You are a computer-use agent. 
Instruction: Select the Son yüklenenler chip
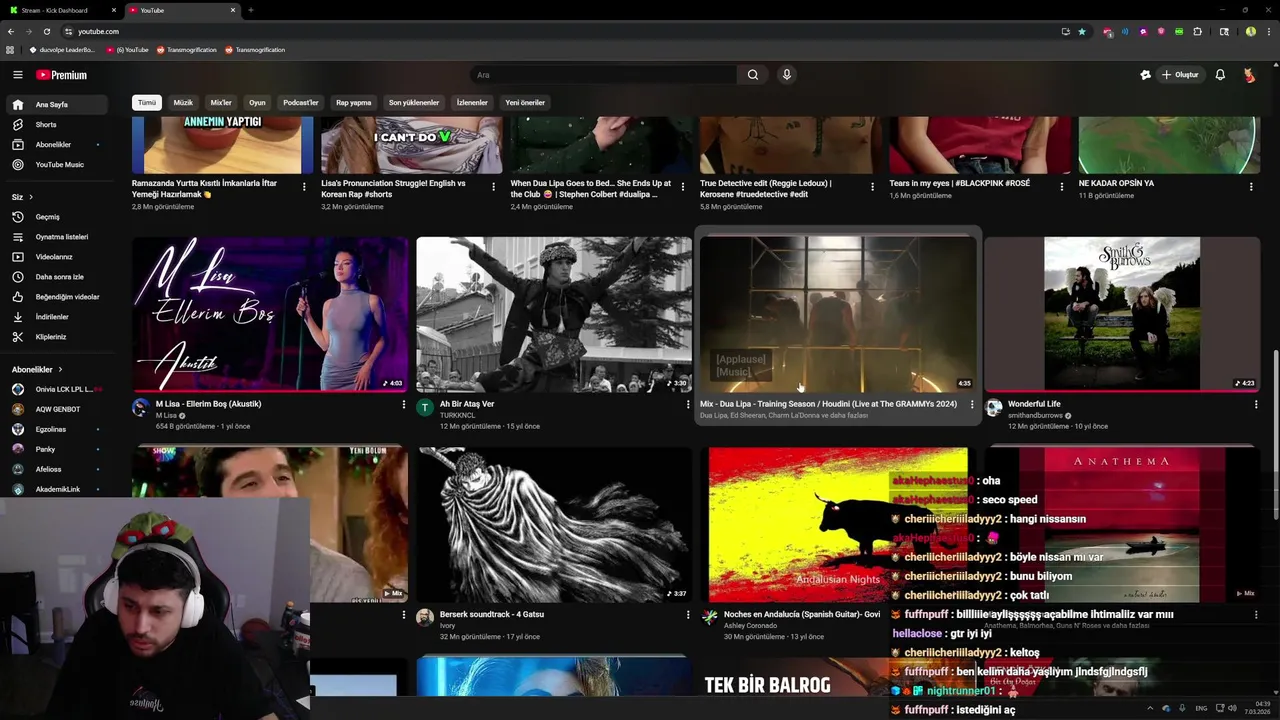[414, 102]
